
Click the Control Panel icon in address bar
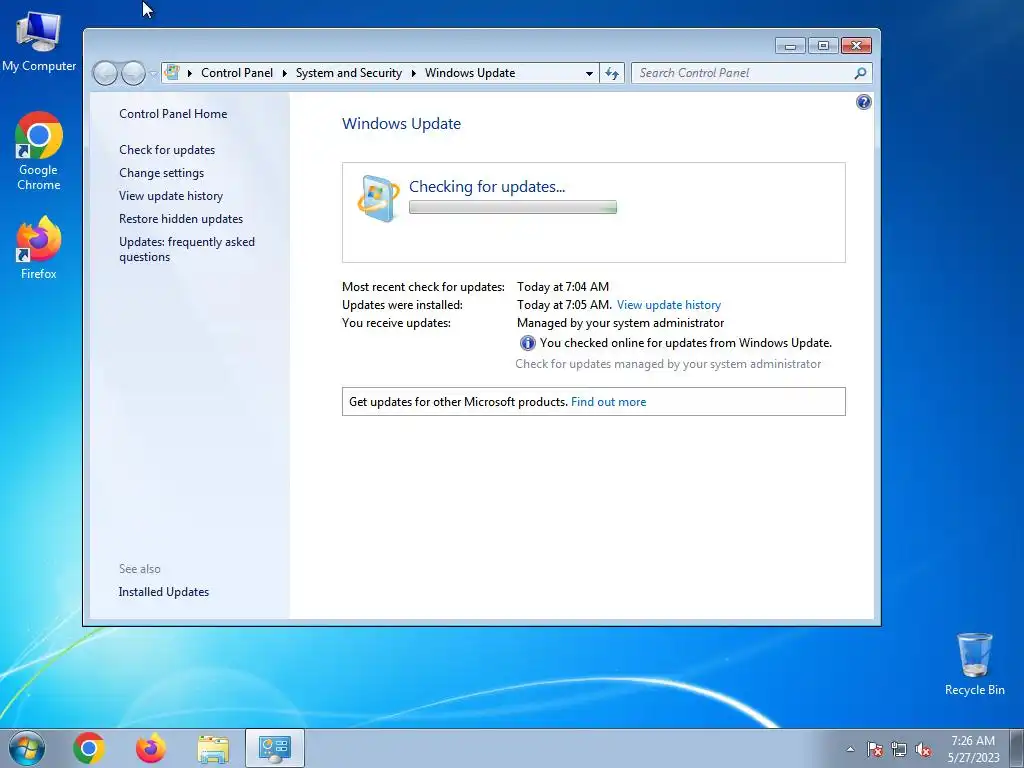coord(172,72)
